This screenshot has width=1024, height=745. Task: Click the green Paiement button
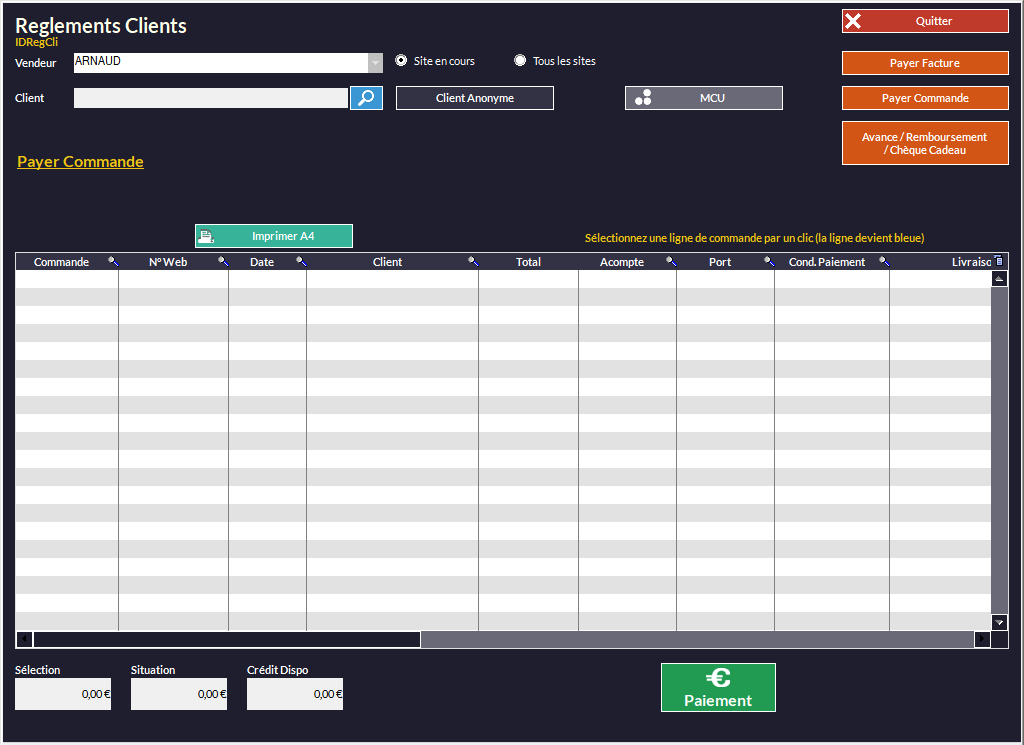click(x=718, y=688)
